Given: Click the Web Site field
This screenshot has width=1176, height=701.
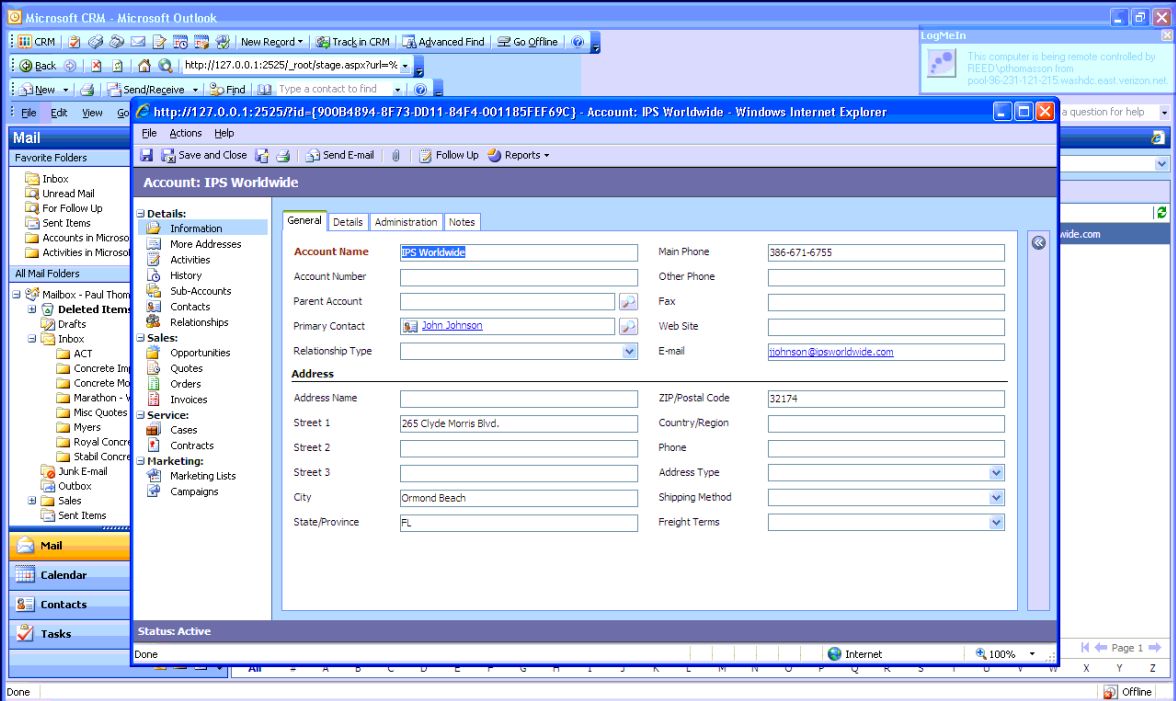Looking at the screenshot, I should (886, 327).
